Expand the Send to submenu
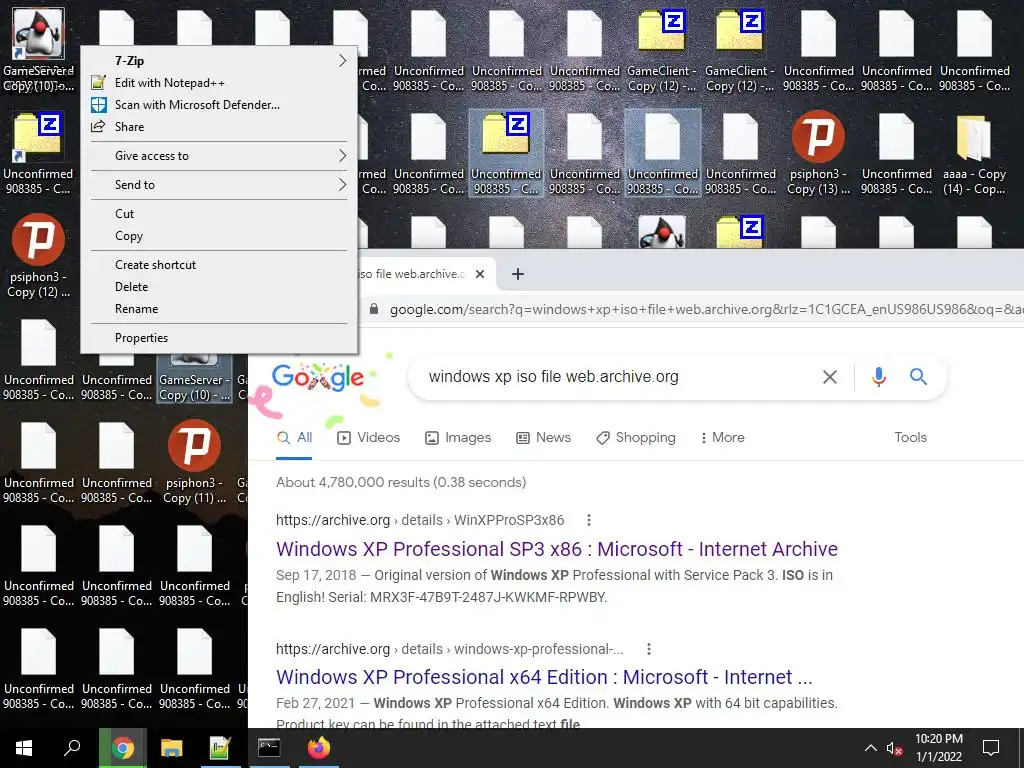 pyautogui.click(x=219, y=185)
